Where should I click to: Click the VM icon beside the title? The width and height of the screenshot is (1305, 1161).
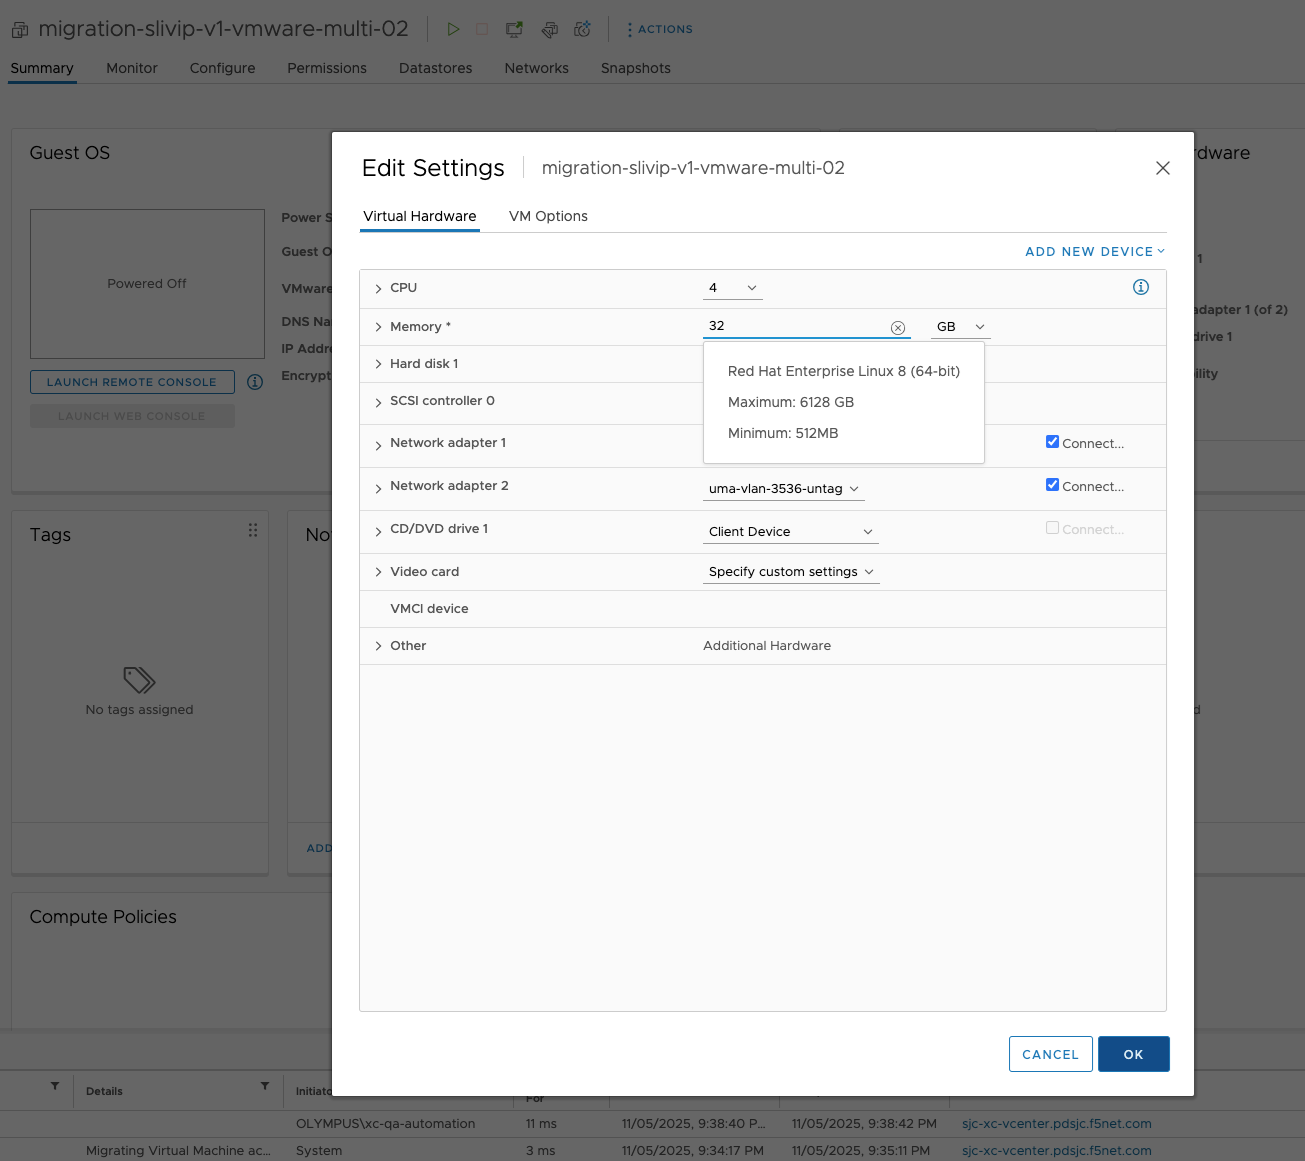coord(19,29)
